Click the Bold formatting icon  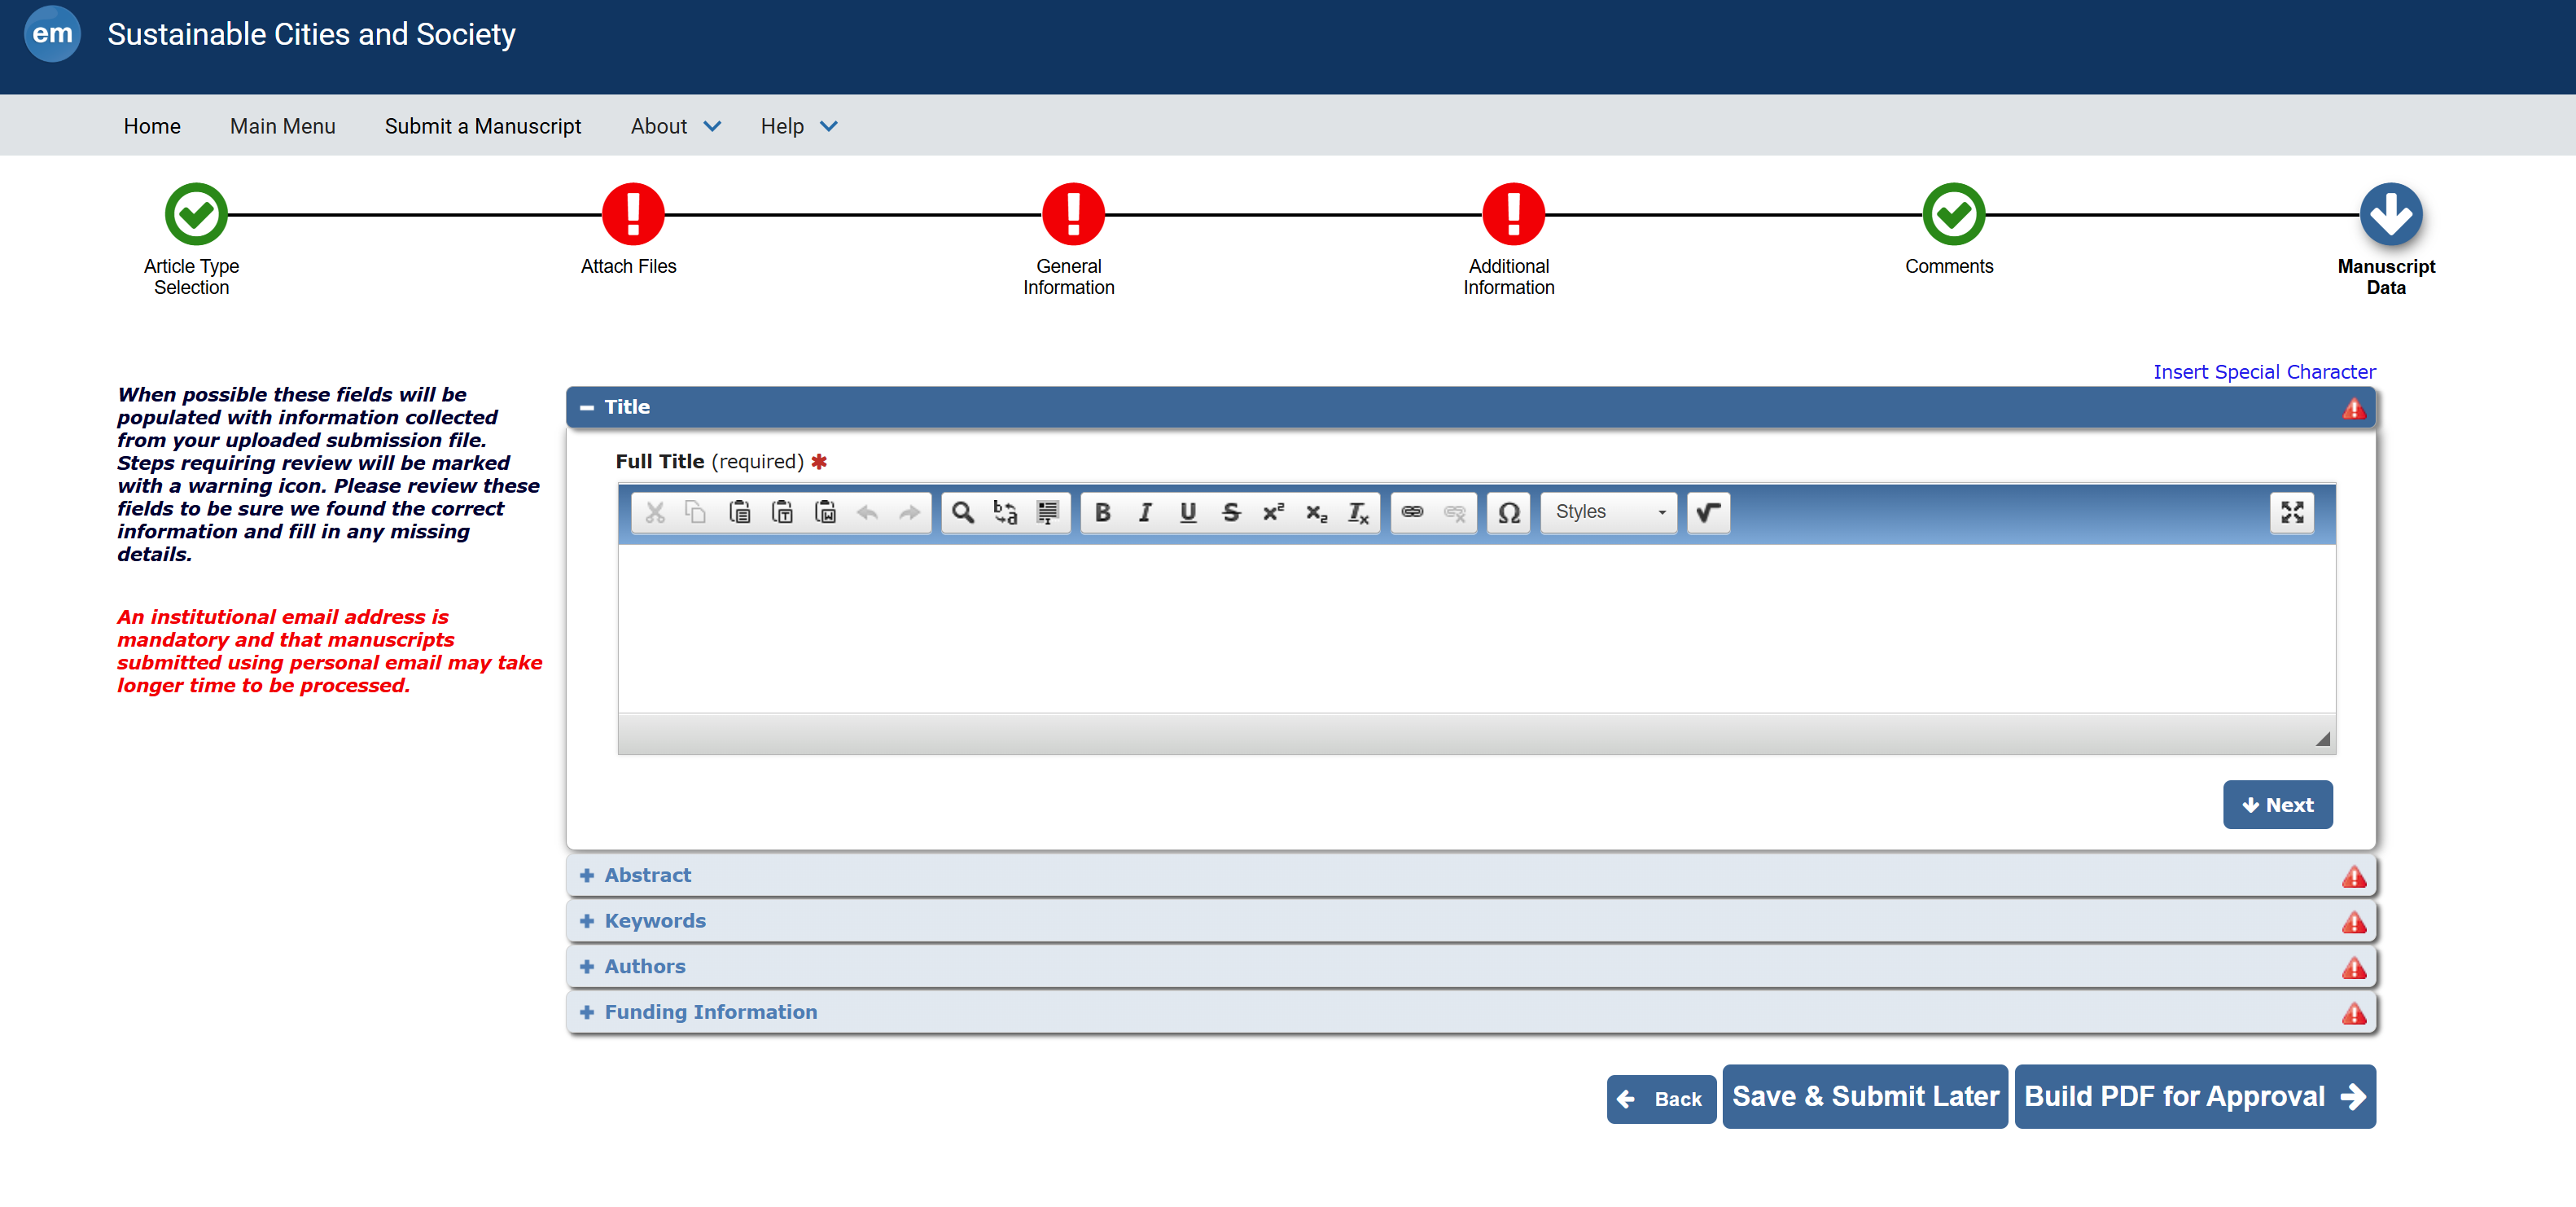click(x=1102, y=512)
